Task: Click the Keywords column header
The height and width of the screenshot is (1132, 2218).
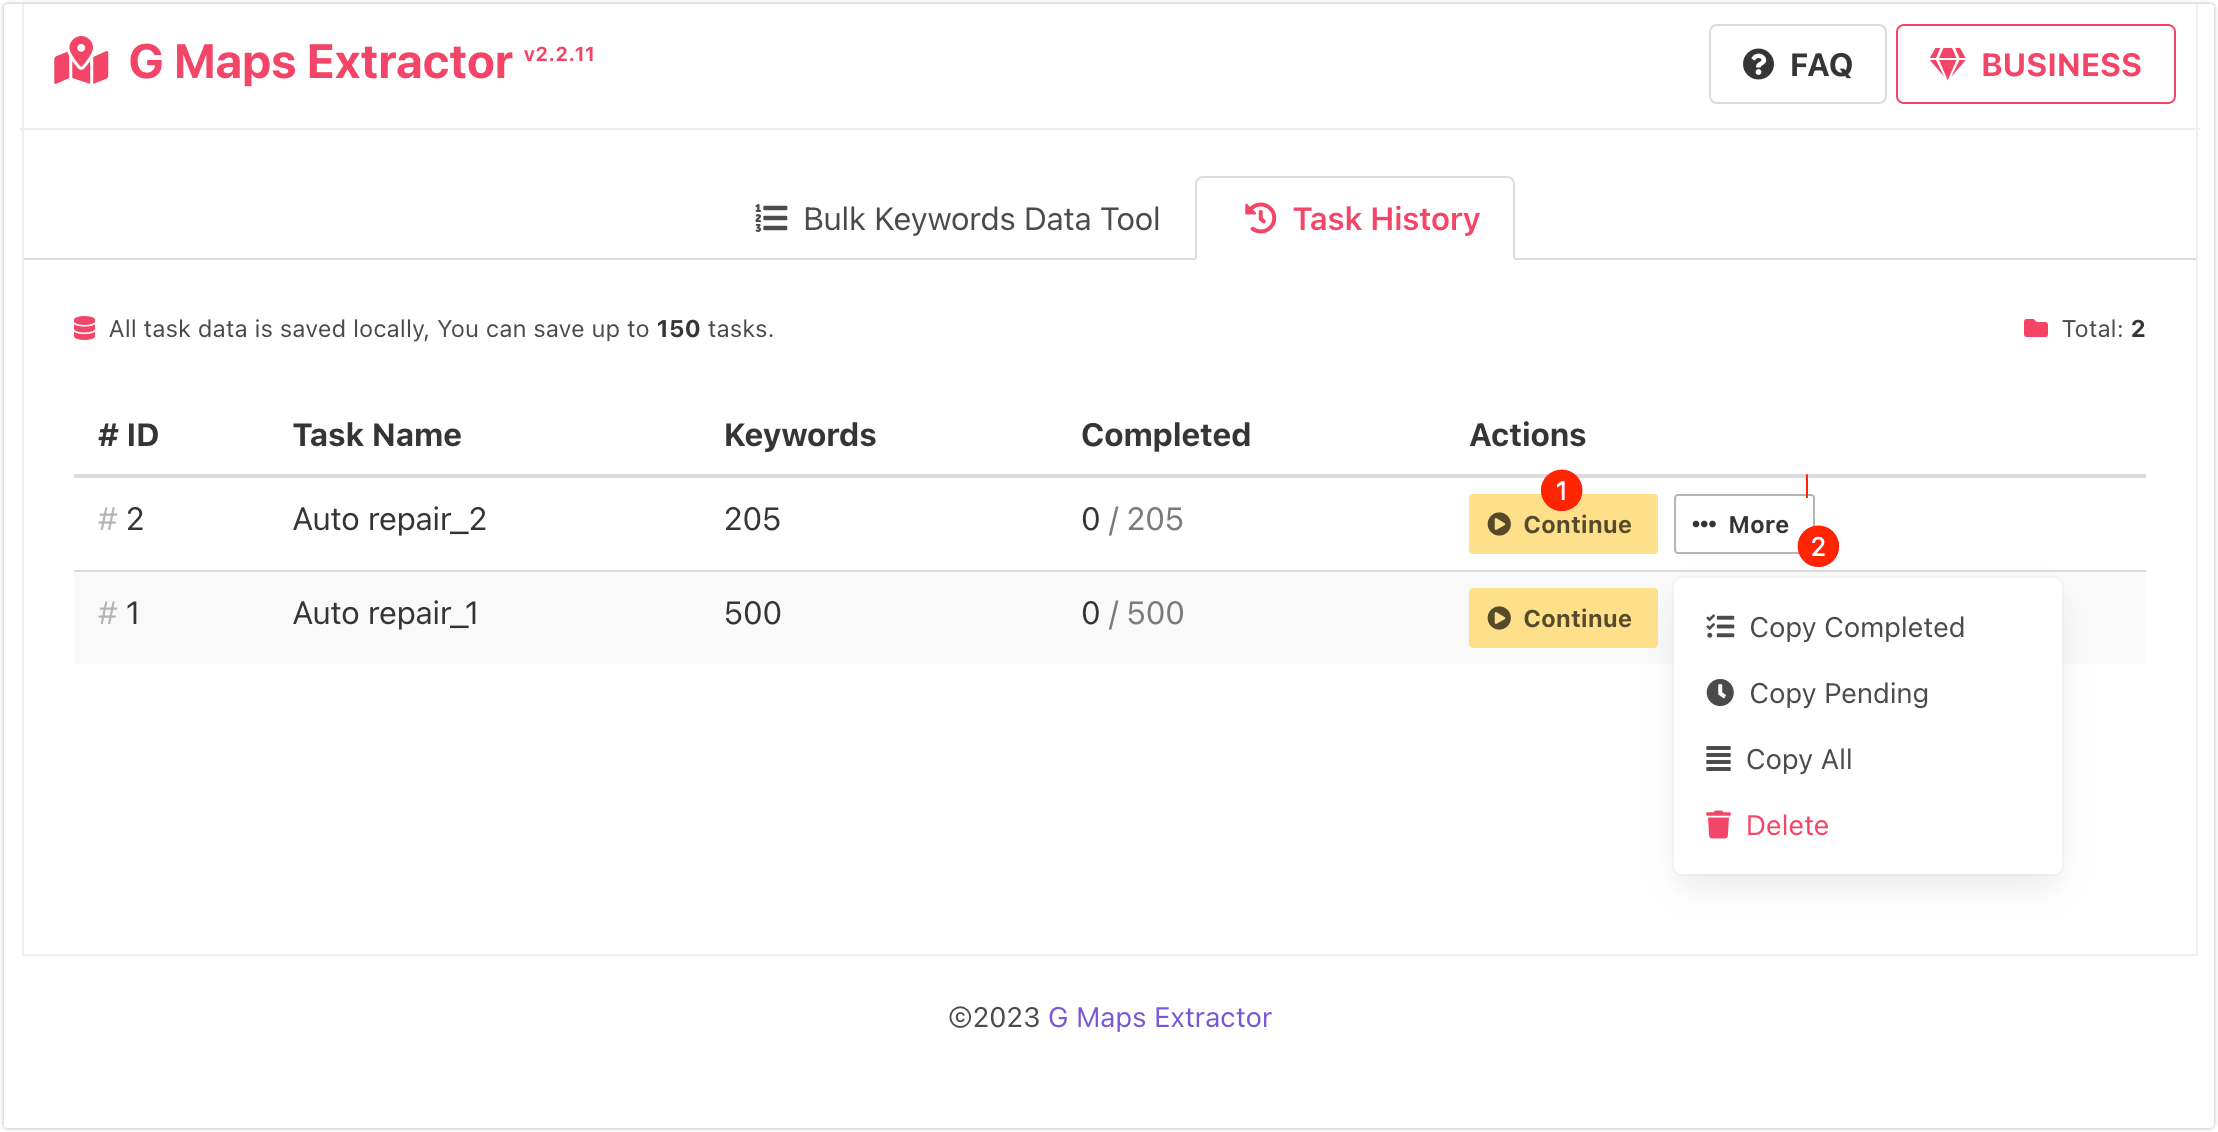Action: coord(800,435)
